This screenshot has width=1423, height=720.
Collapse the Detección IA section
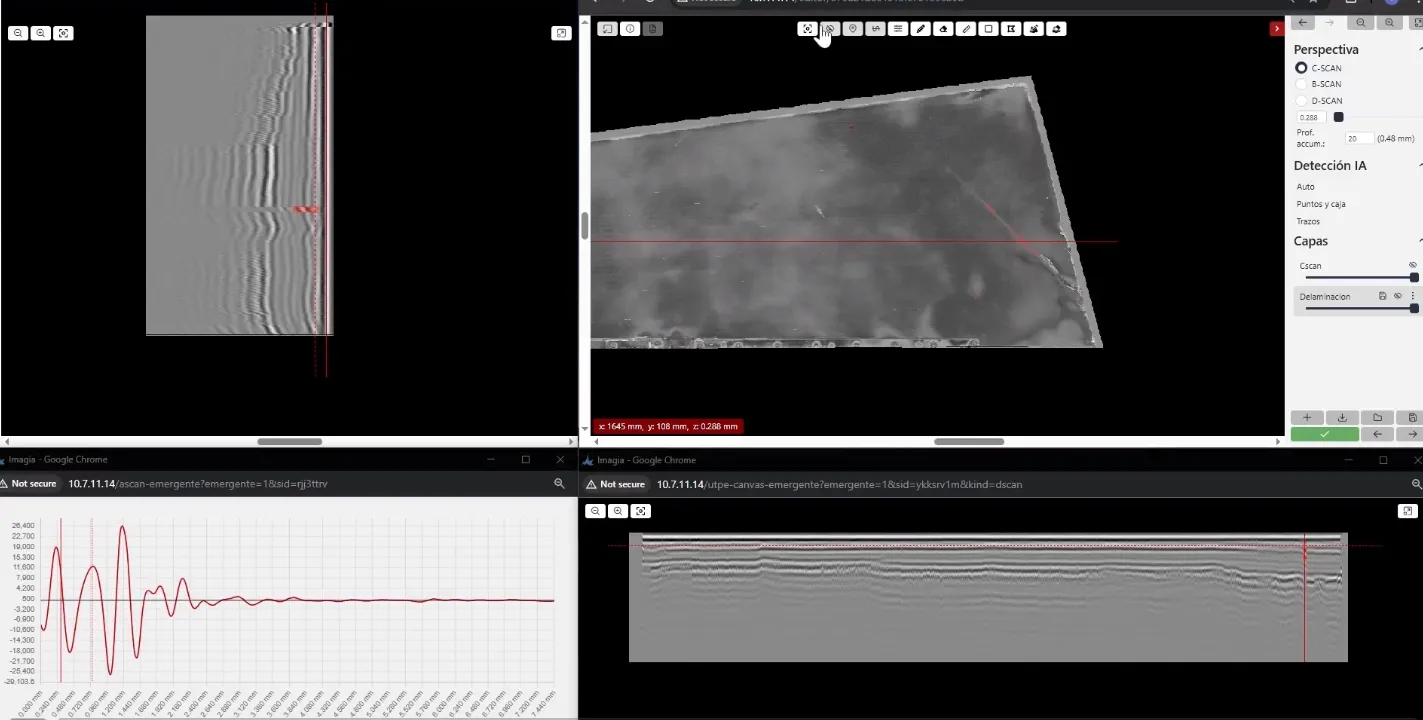click(x=1418, y=165)
